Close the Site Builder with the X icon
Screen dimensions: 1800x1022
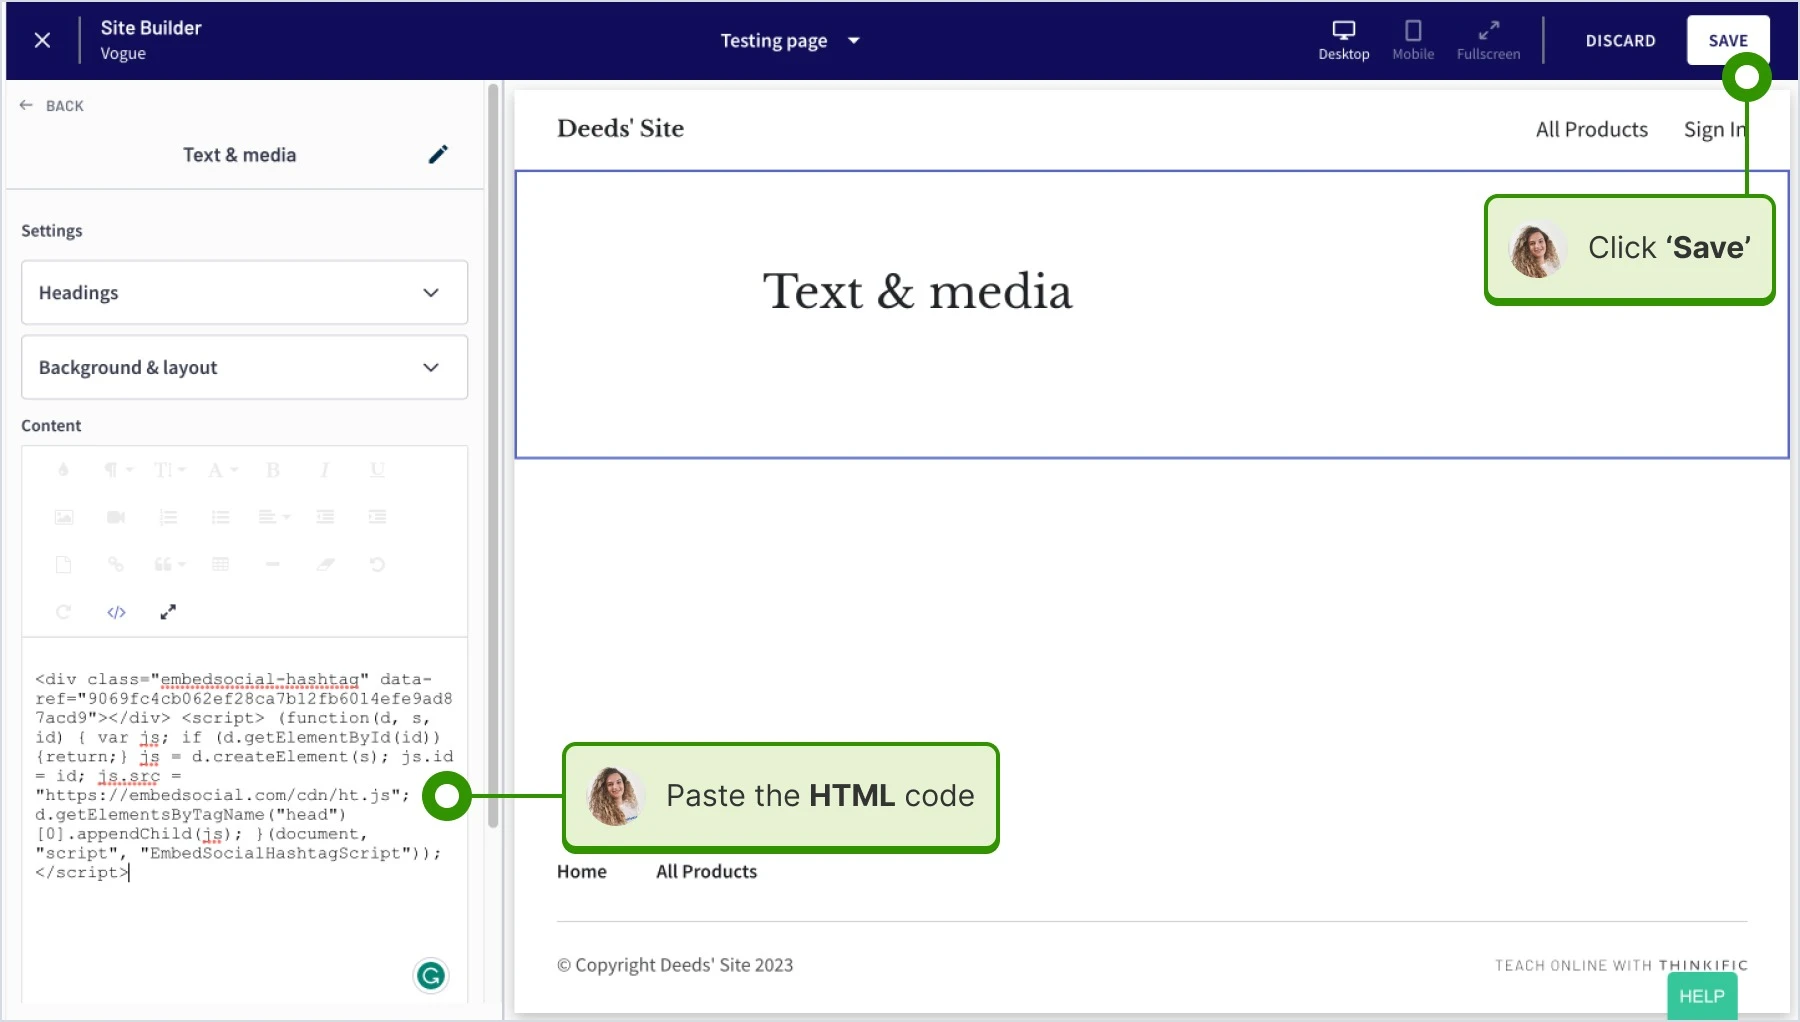coord(42,40)
